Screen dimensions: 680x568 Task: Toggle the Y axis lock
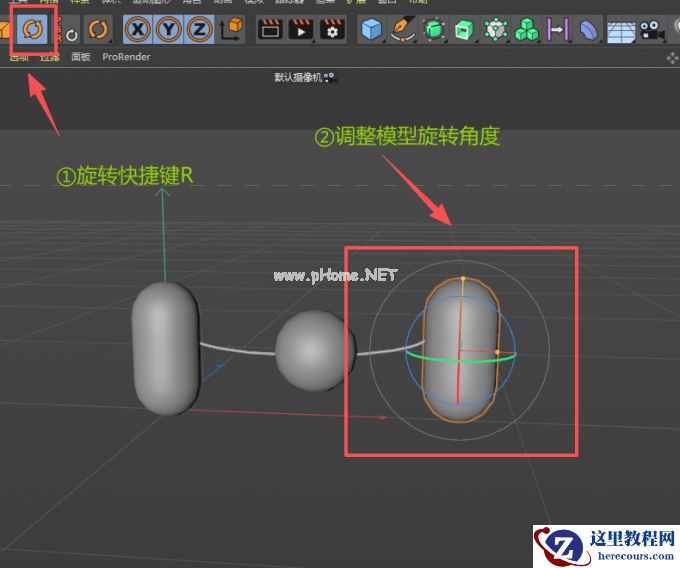[169, 29]
